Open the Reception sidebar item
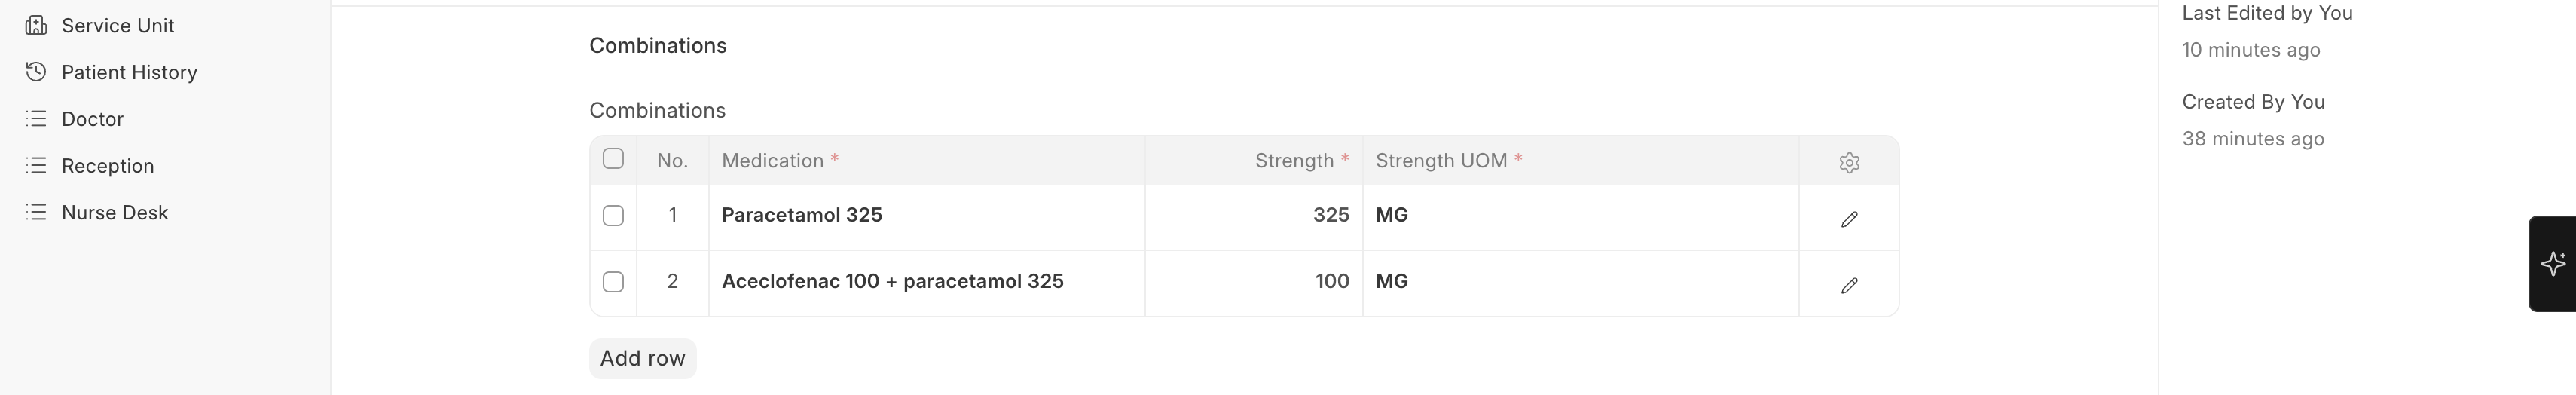This screenshot has width=2576, height=395. click(x=107, y=165)
